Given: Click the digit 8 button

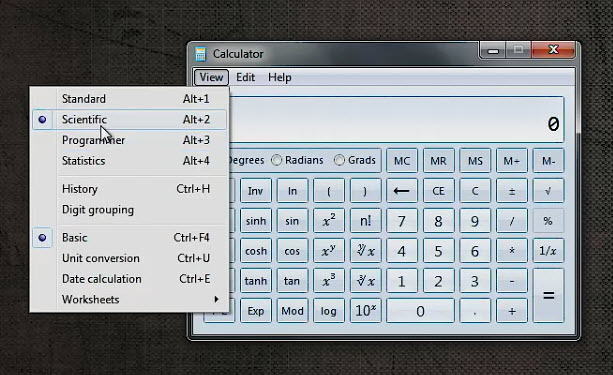Looking at the screenshot, I should [x=438, y=221].
